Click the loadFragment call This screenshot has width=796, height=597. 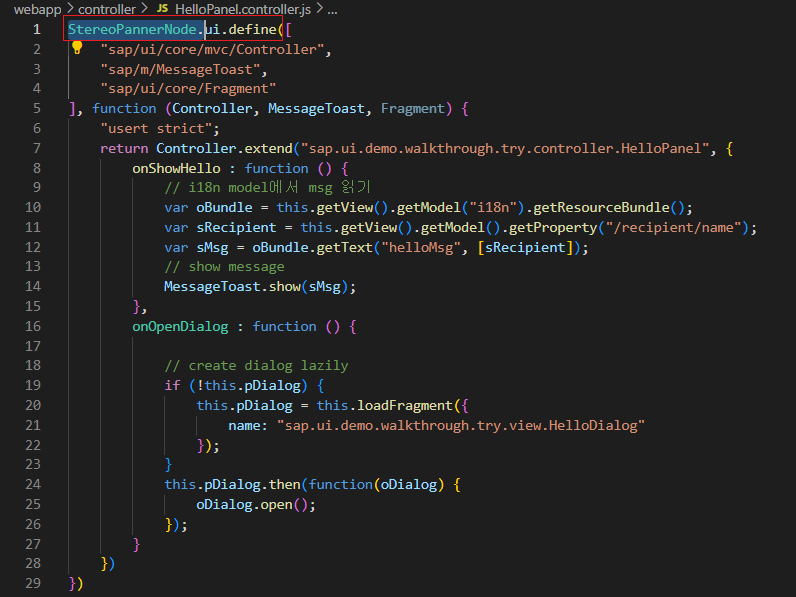[405, 406]
